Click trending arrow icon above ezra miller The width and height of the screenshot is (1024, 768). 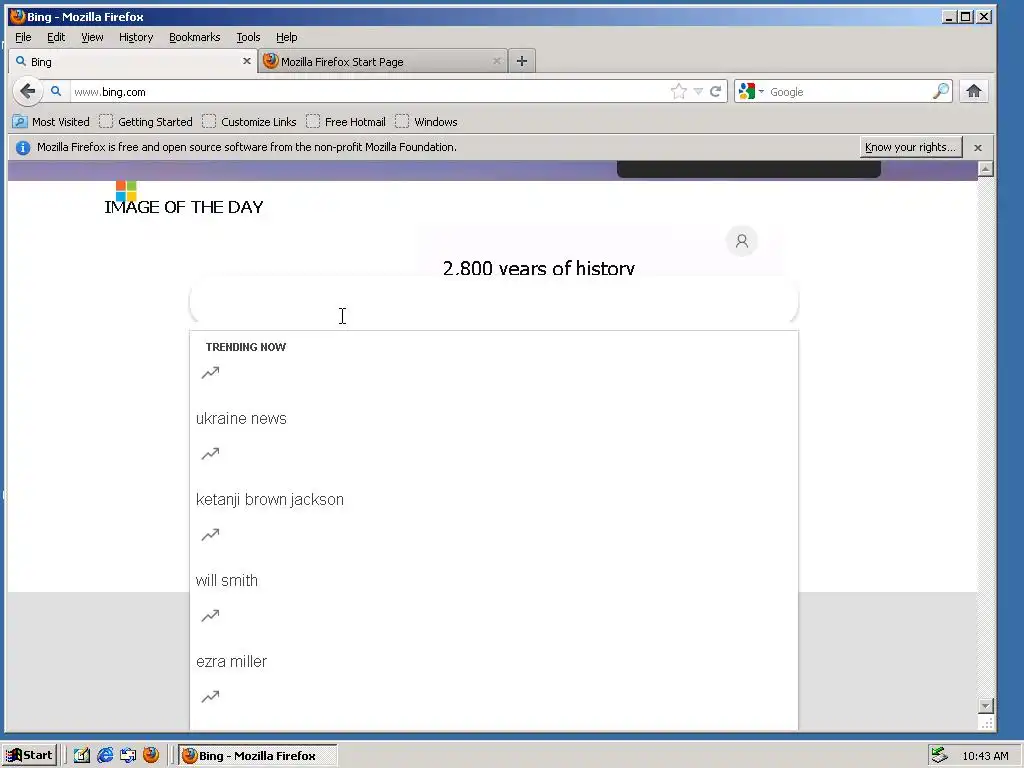tap(210, 616)
